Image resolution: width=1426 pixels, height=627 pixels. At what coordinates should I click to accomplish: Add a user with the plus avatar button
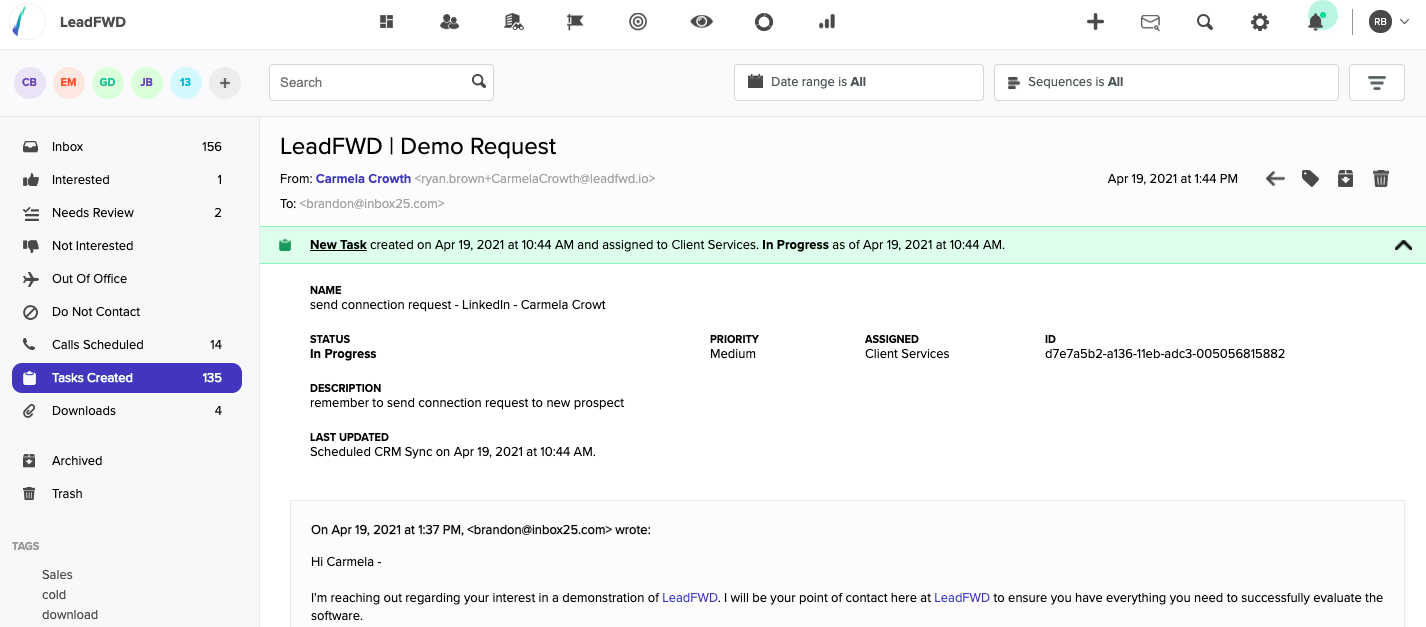(224, 83)
